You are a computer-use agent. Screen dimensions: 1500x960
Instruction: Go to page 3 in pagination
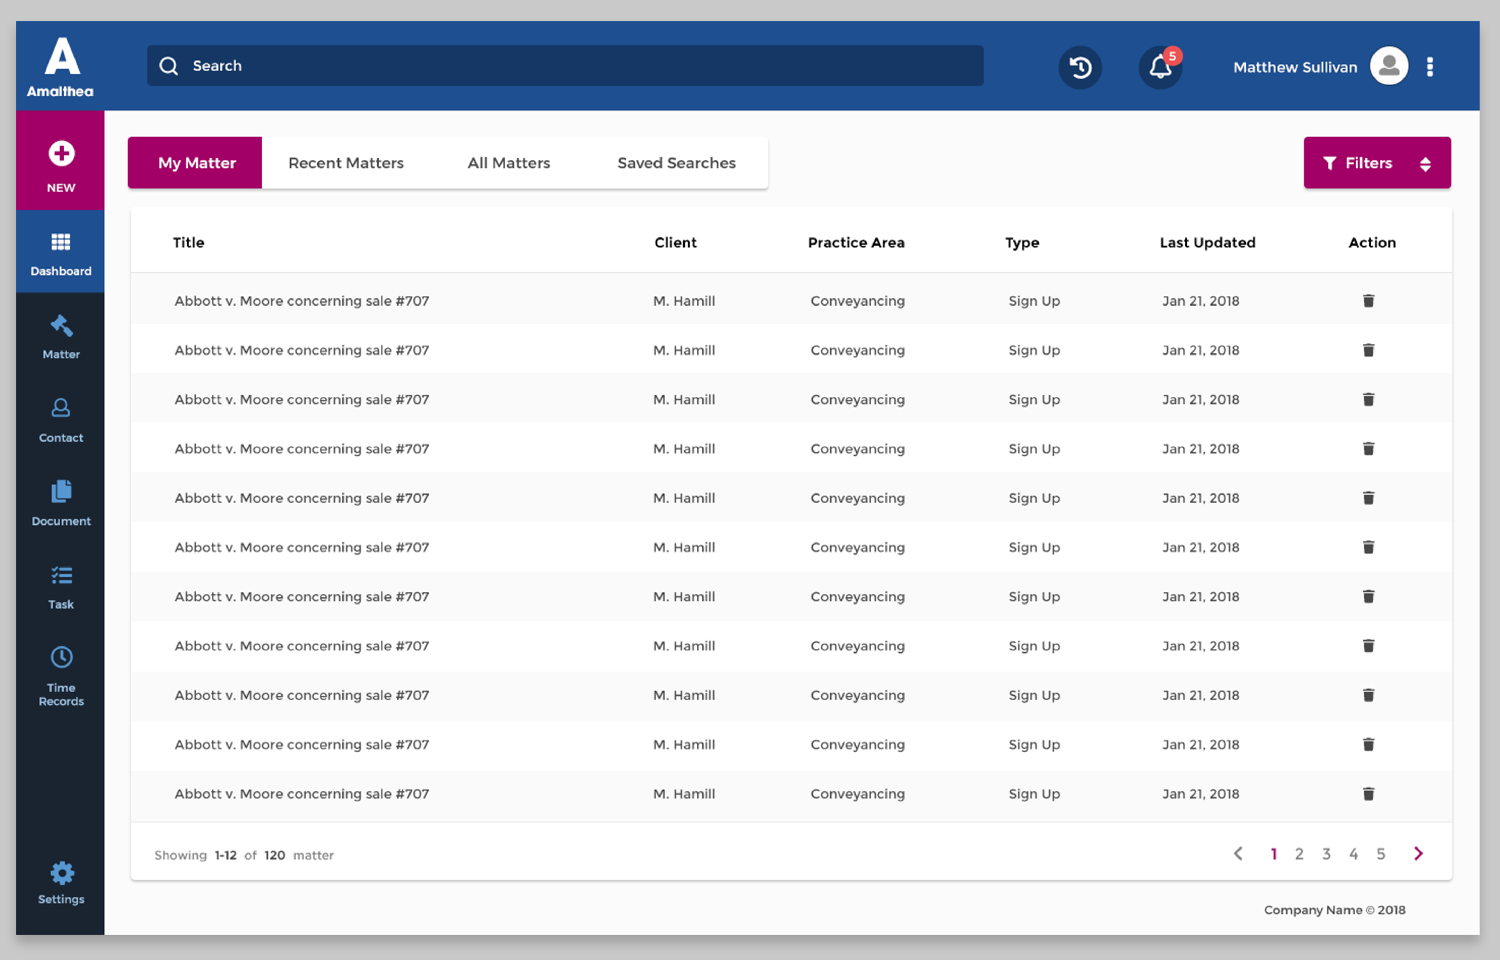pyautogui.click(x=1326, y=854)
